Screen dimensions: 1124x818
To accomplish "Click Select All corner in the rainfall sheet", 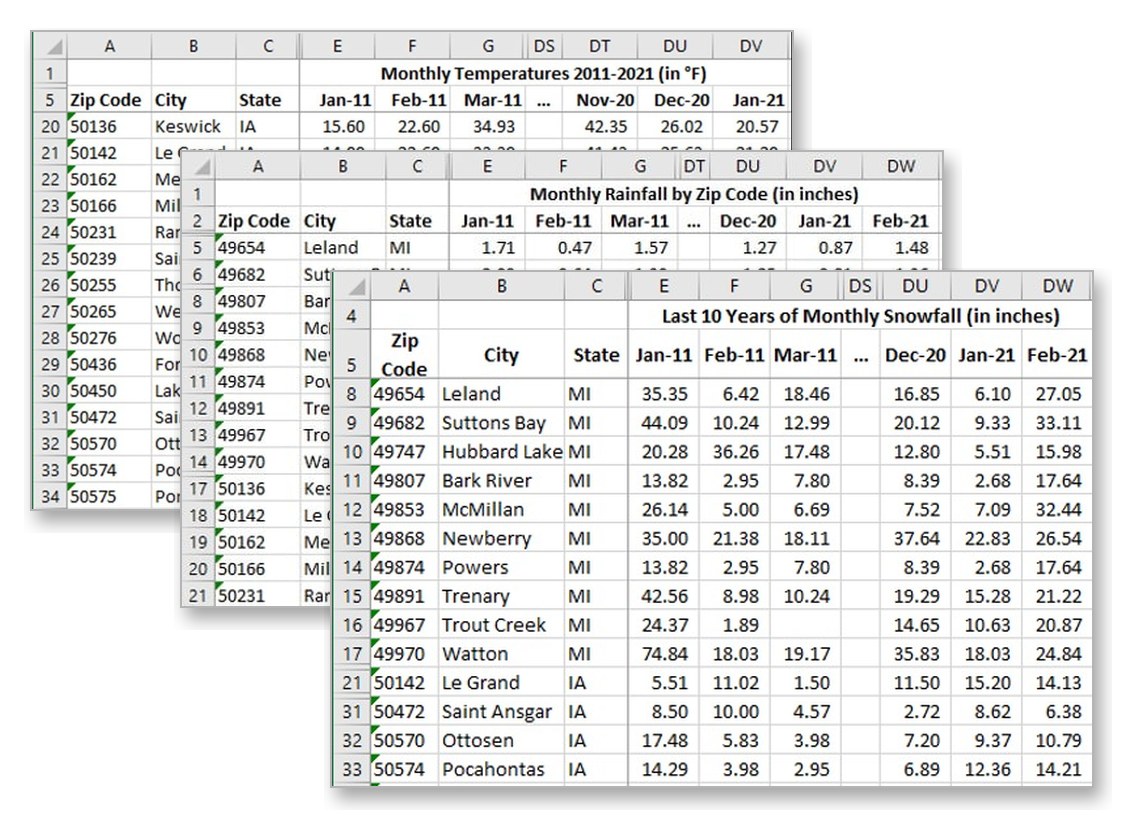I will click(x=198, y=167).
